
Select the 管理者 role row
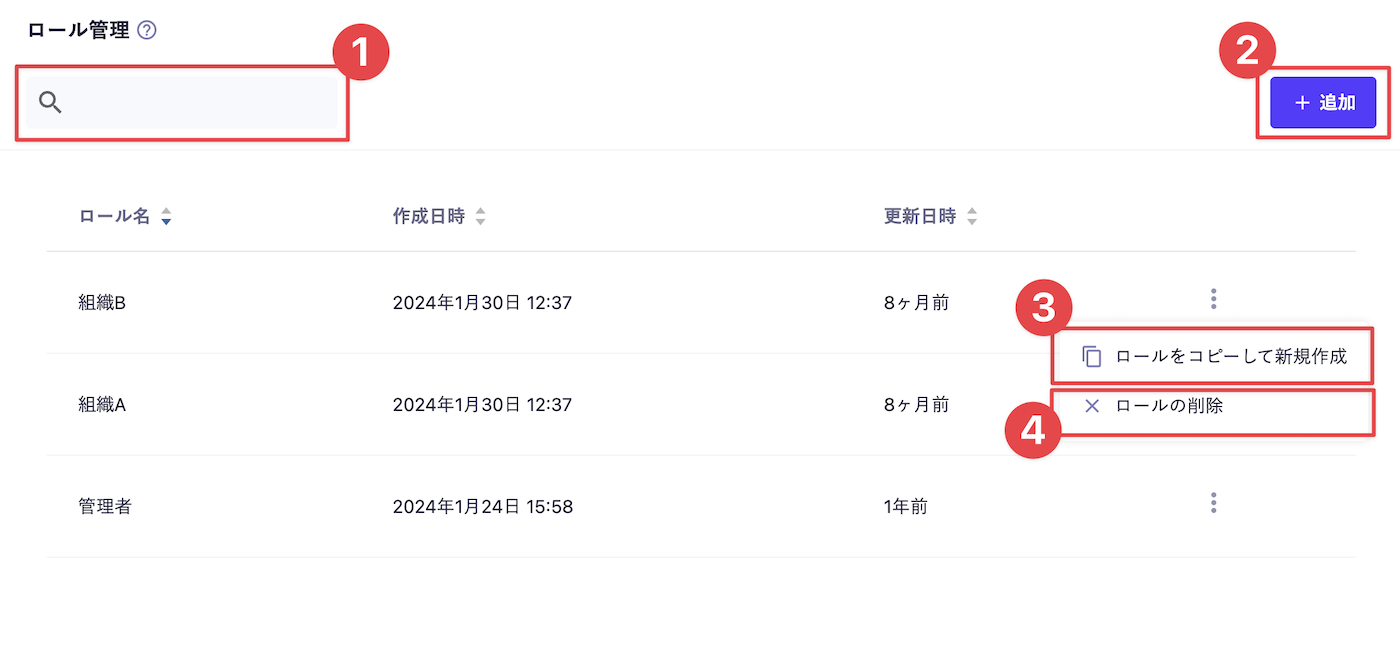click(x=104, y=506)
